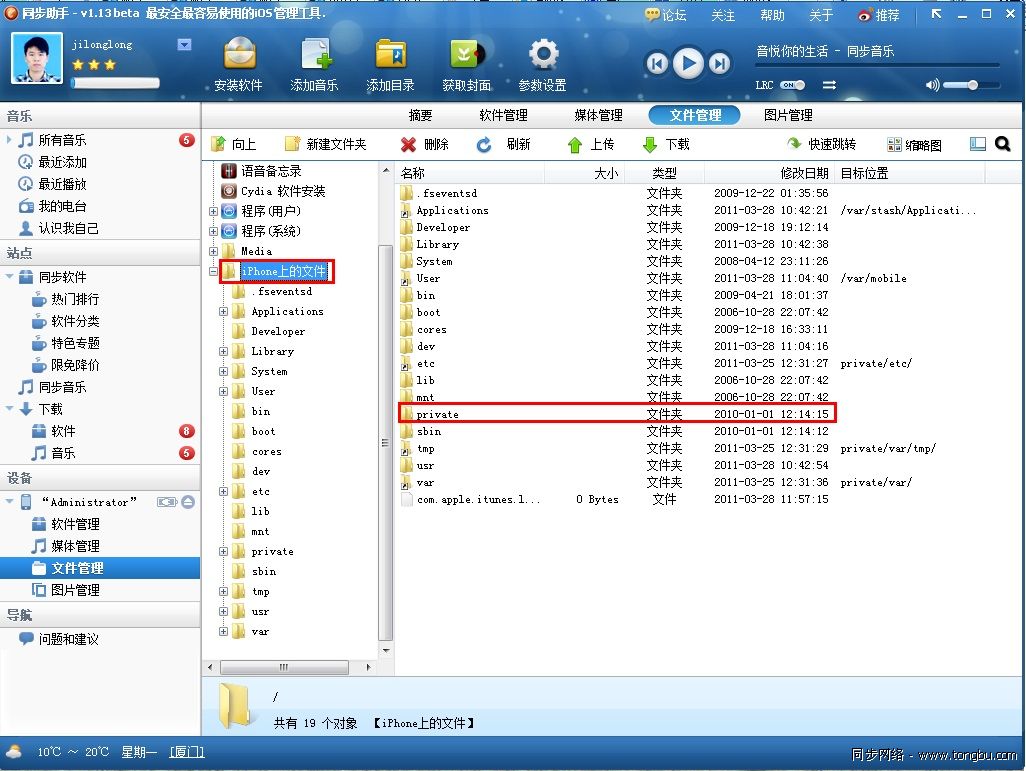Screen dimensions: 1026x771
Task: Open 参数设置 settings gear icon
Action: pos(543,54)
